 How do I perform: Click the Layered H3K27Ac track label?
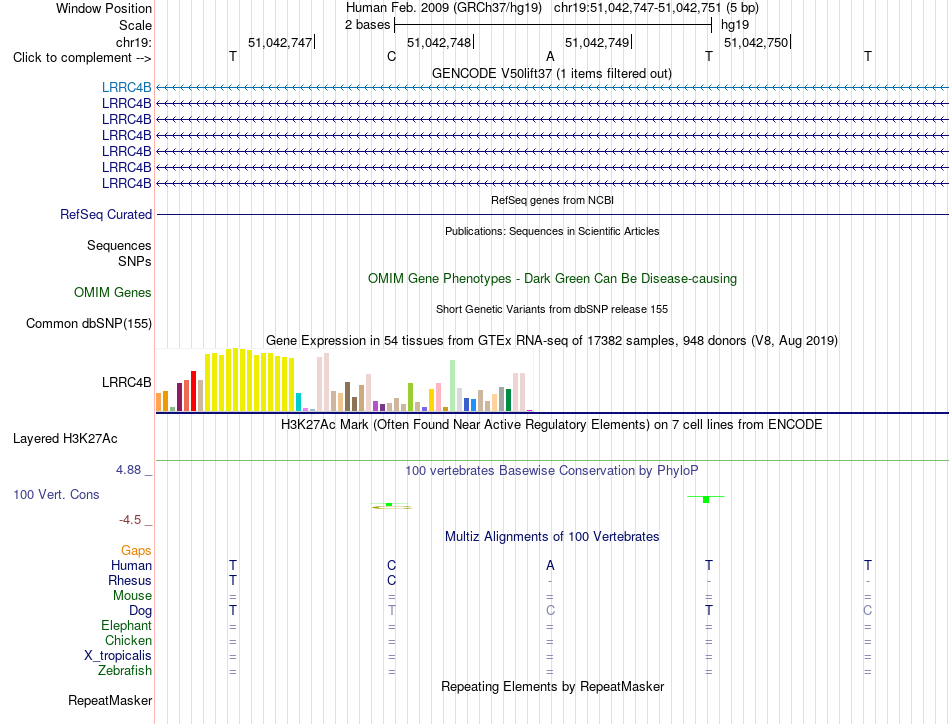[65, 439]
